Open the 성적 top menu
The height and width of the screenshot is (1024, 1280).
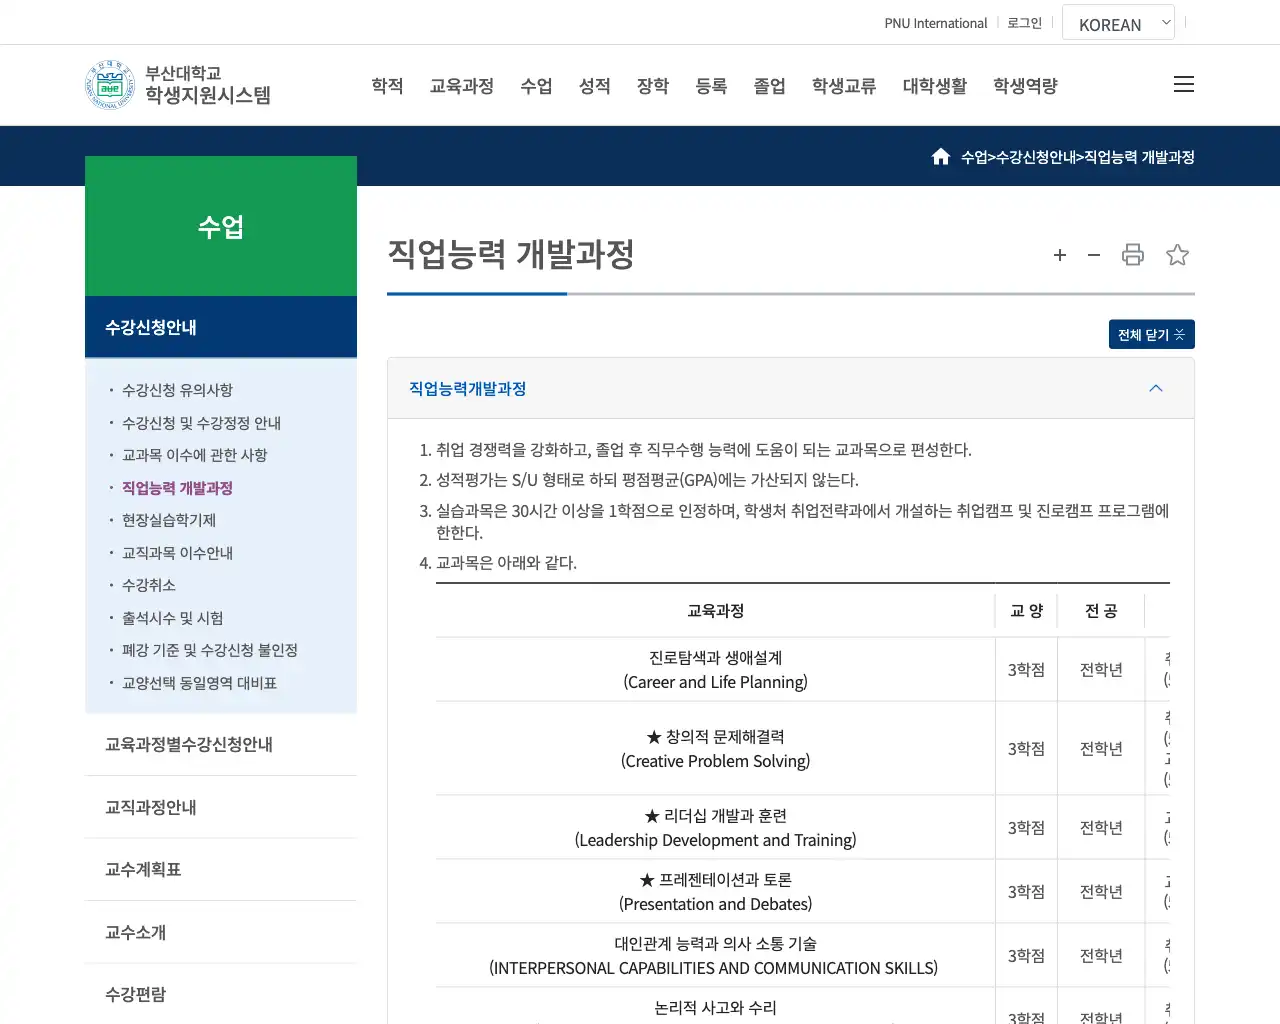pyautogui.click(x=595, y=86)
